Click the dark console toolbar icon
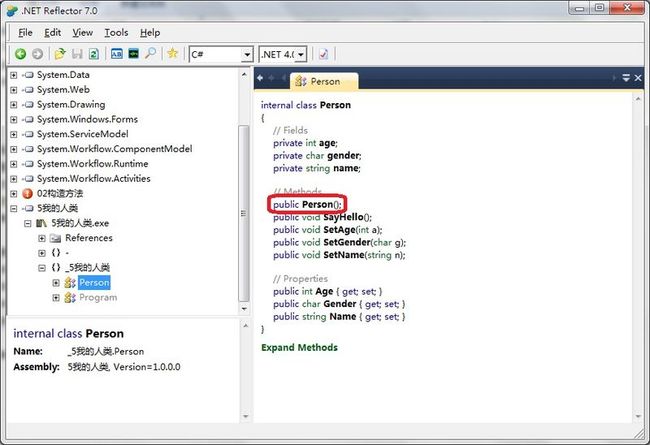 133,54
